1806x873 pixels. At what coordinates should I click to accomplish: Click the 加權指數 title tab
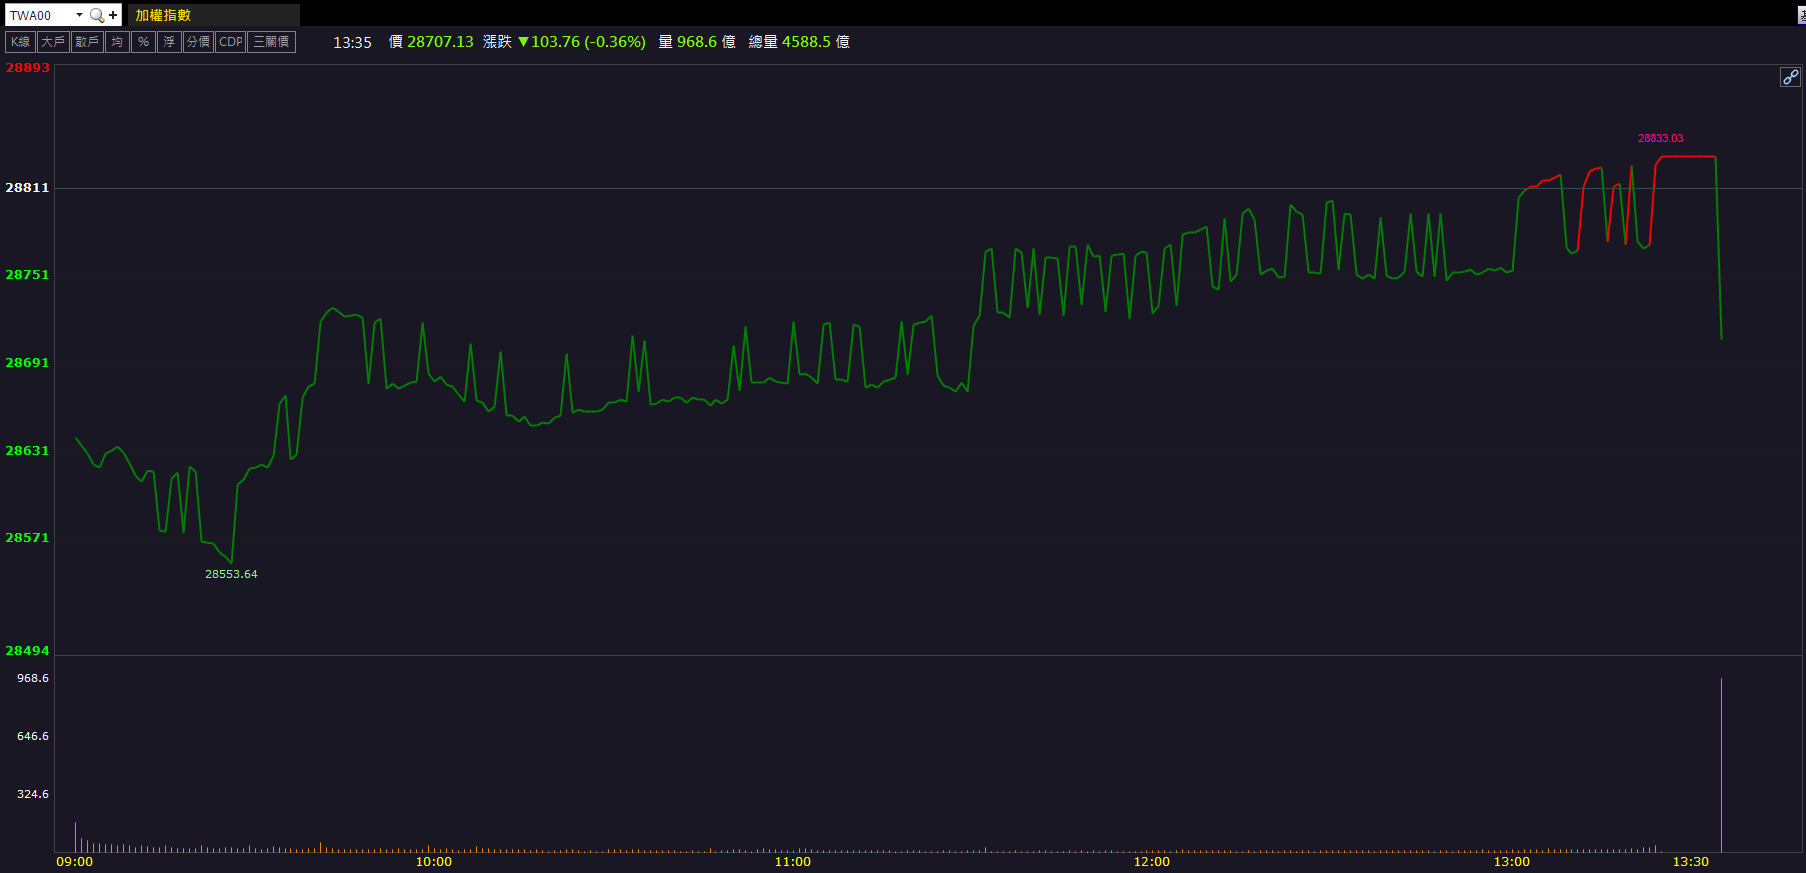(x=163, y=15)
